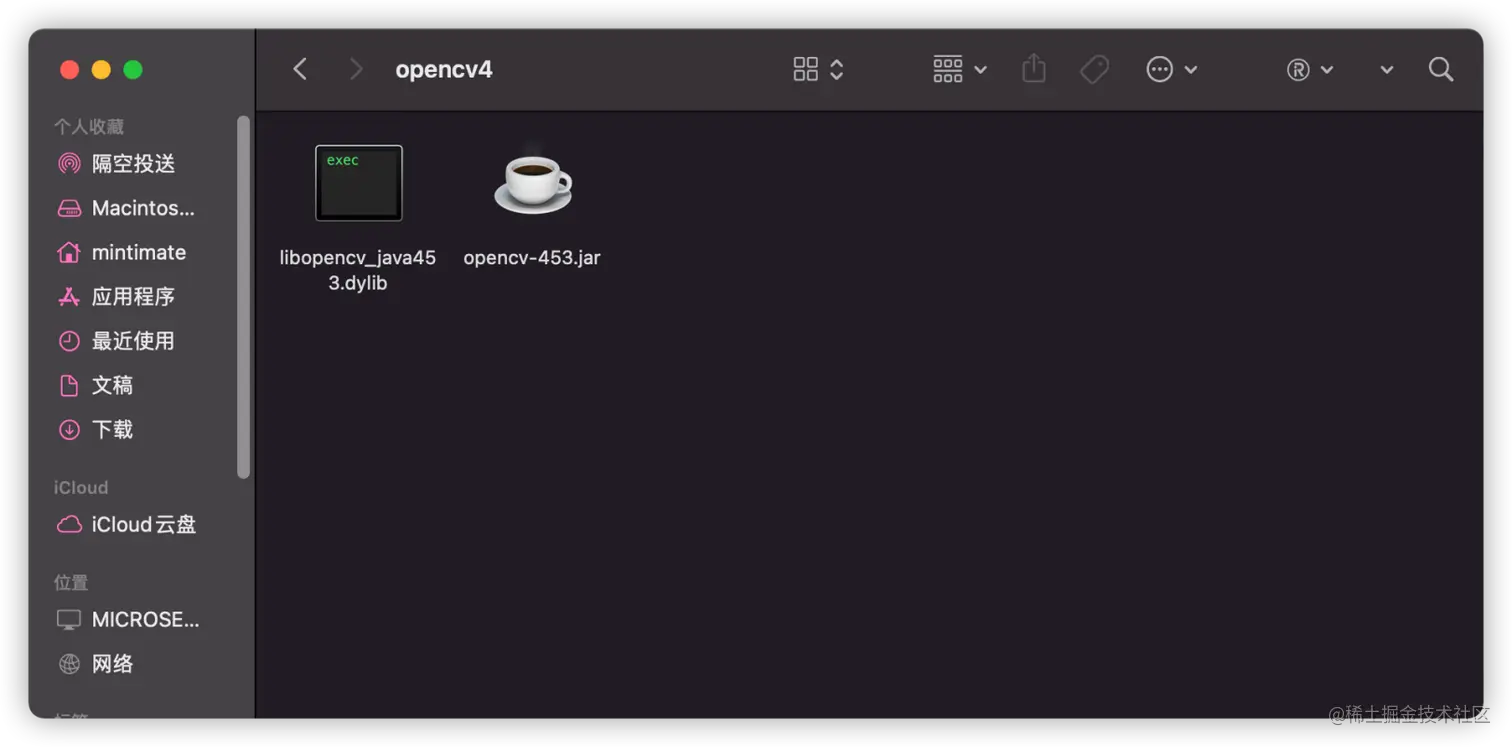The width and height of the screenshot is (1512, 747).
Task: Click the 个人收藏 section header
Action: click(89, 127)
